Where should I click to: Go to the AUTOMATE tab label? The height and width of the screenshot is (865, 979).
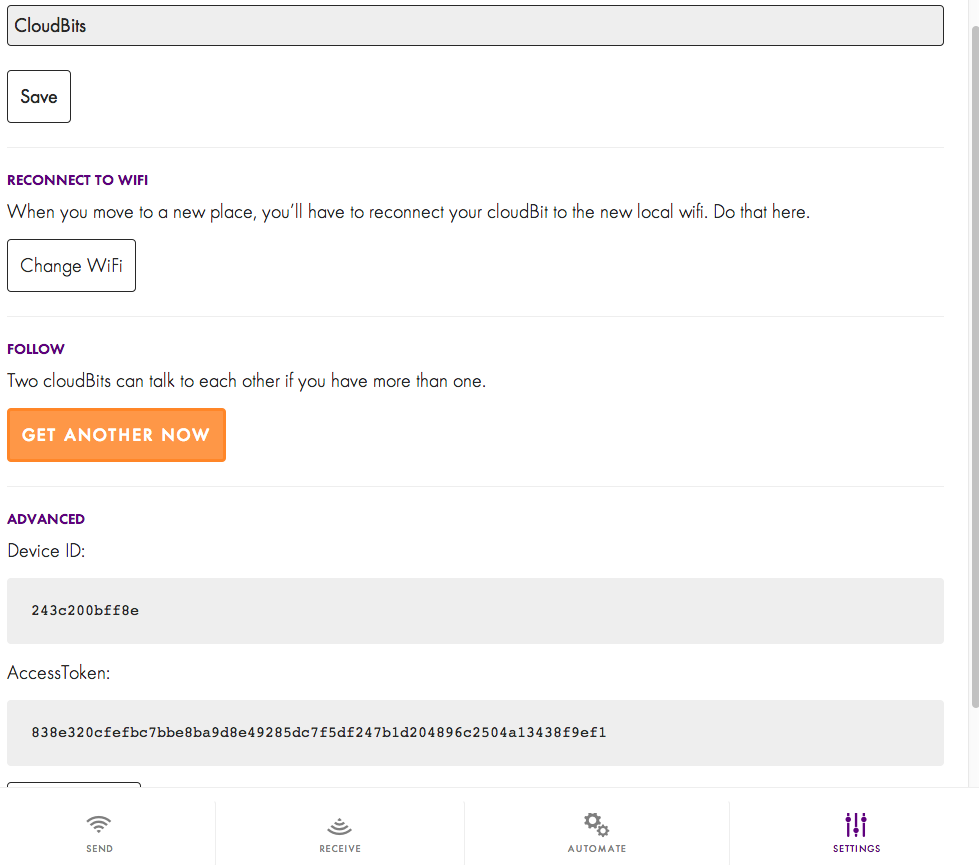pyautogui.click(x=597, y=849)
